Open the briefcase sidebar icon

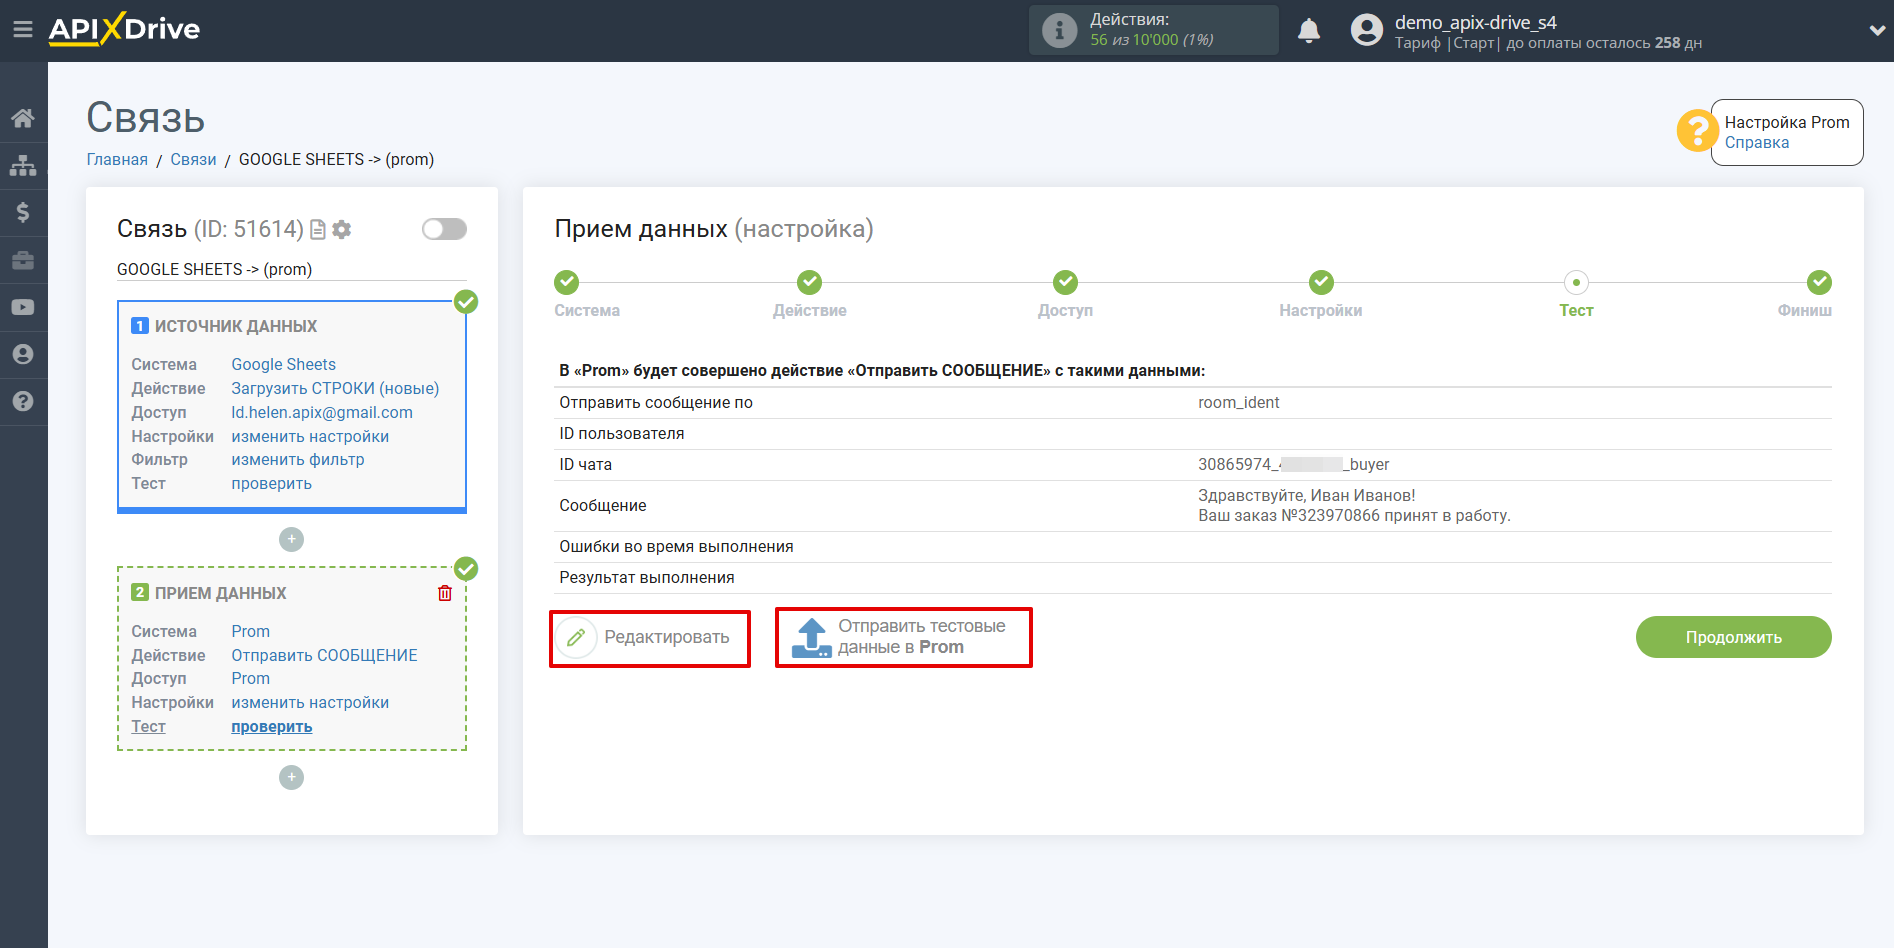23,260
